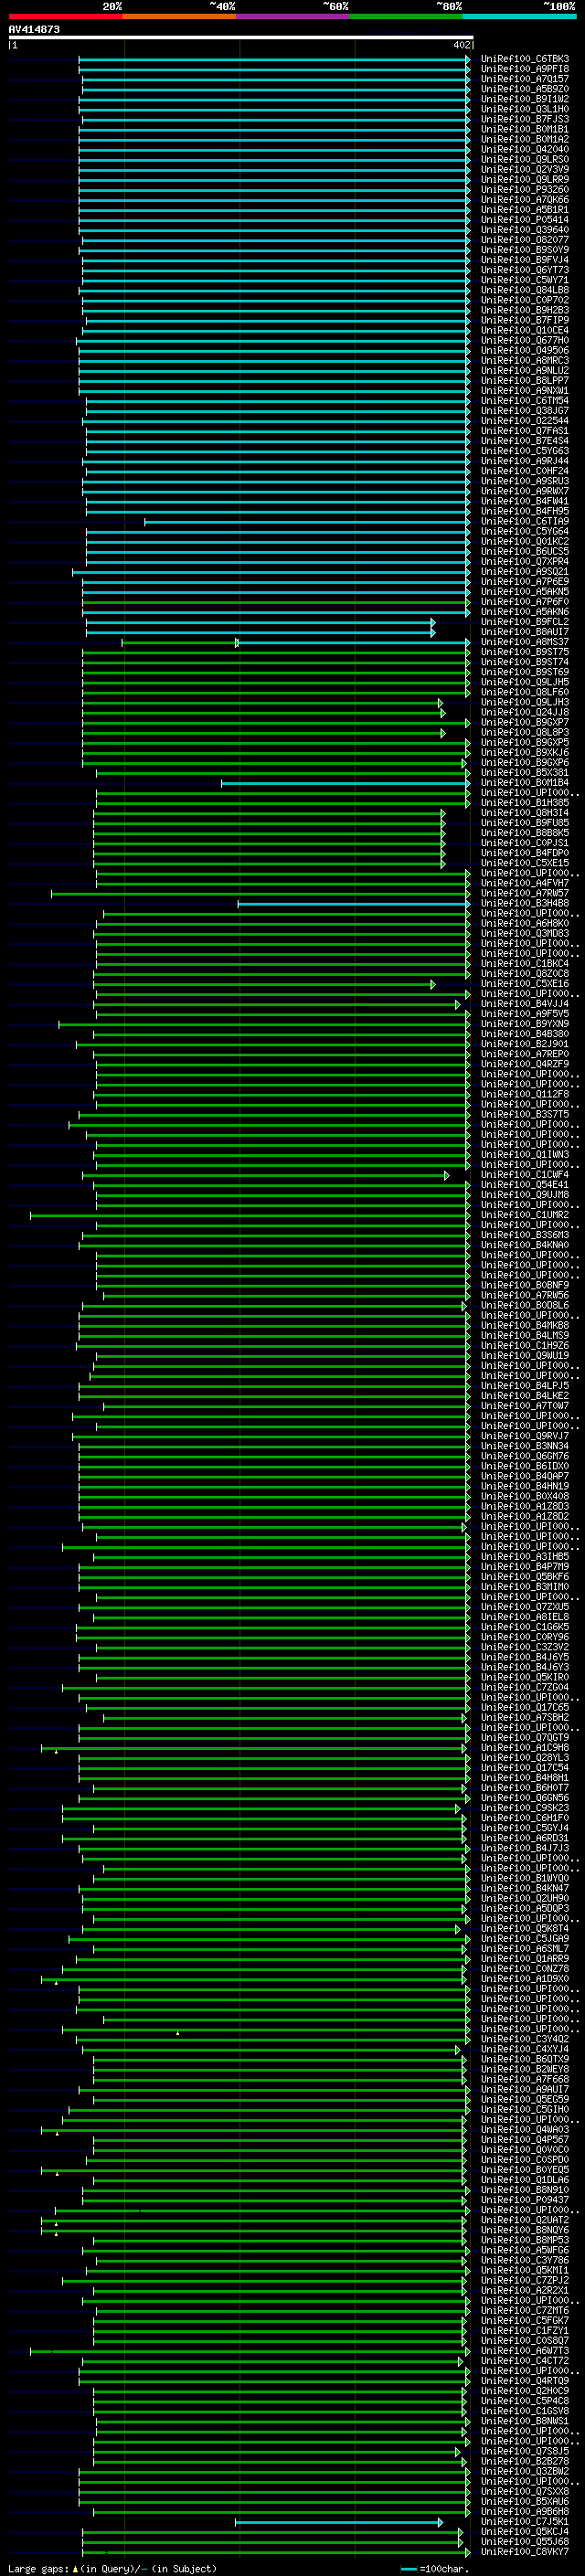Select the UniRef100_P09437 label
Viewport: 585px width, 2576px height.
point(524,2200)
